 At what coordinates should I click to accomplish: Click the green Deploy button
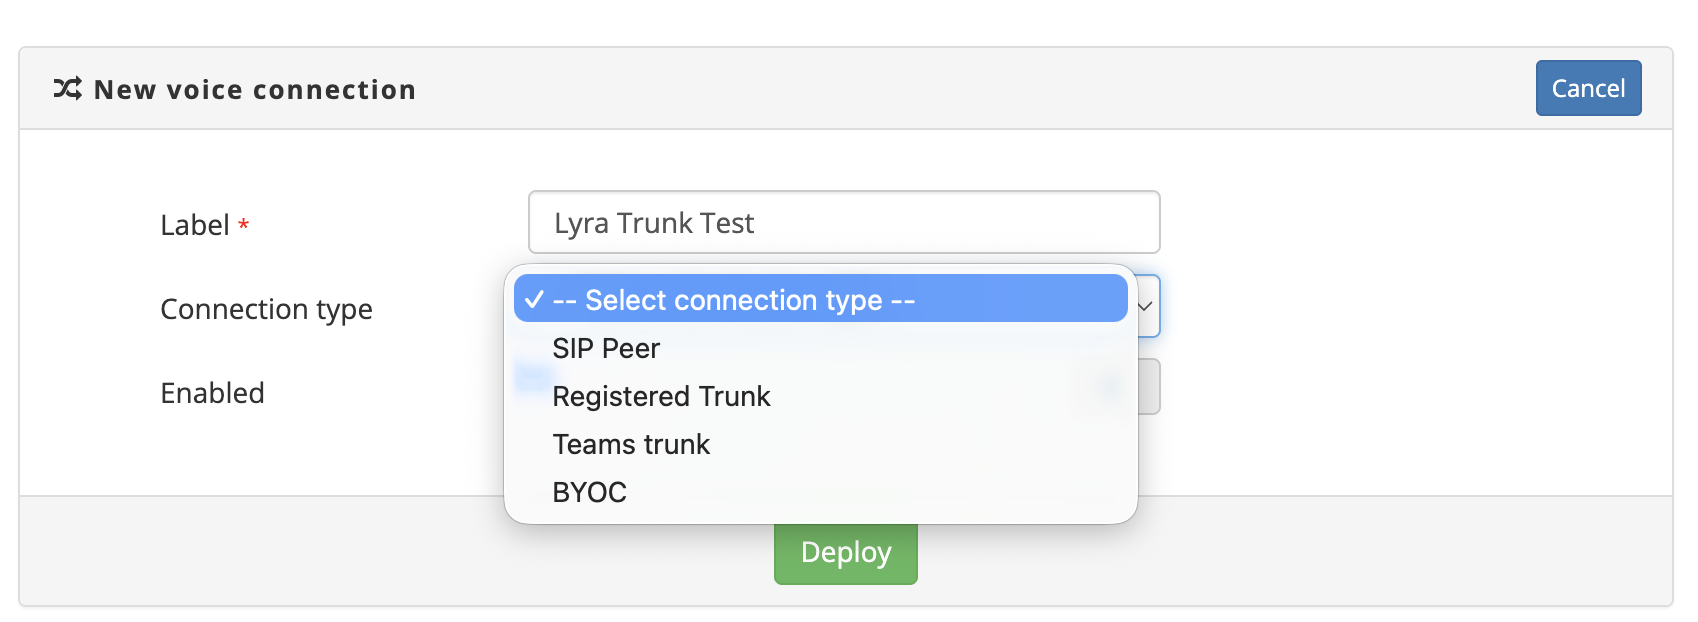845,553
